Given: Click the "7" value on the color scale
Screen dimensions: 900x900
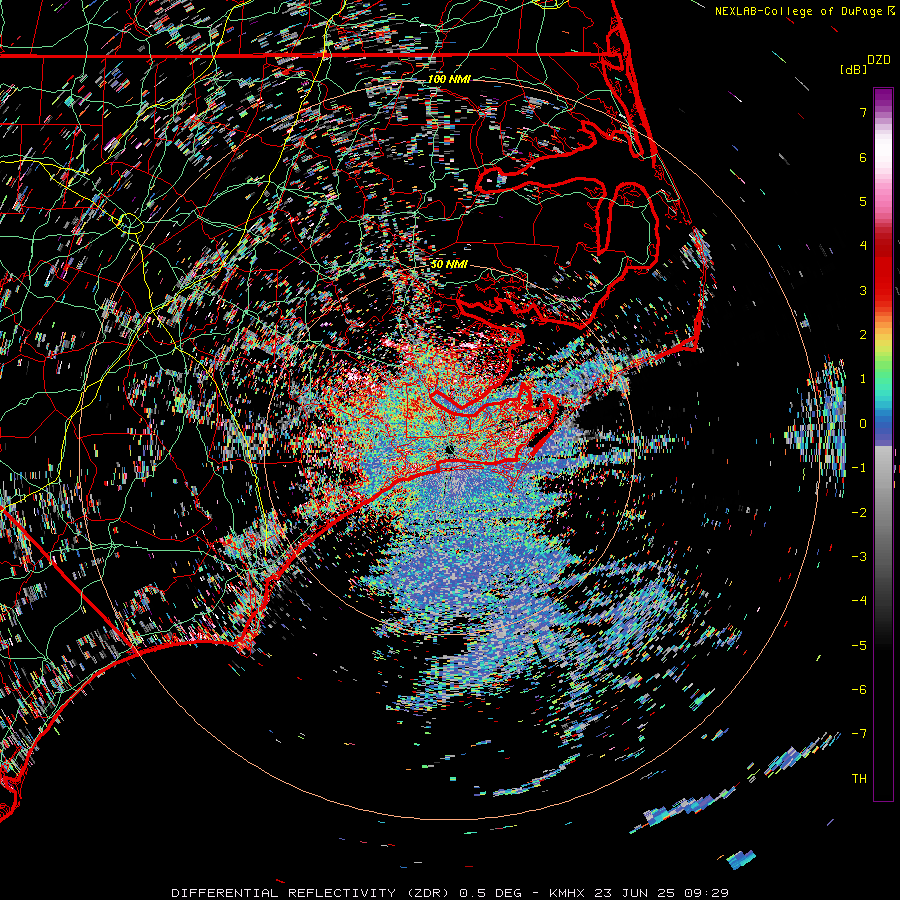Looking at the screenshot, I should pos(863,112).
